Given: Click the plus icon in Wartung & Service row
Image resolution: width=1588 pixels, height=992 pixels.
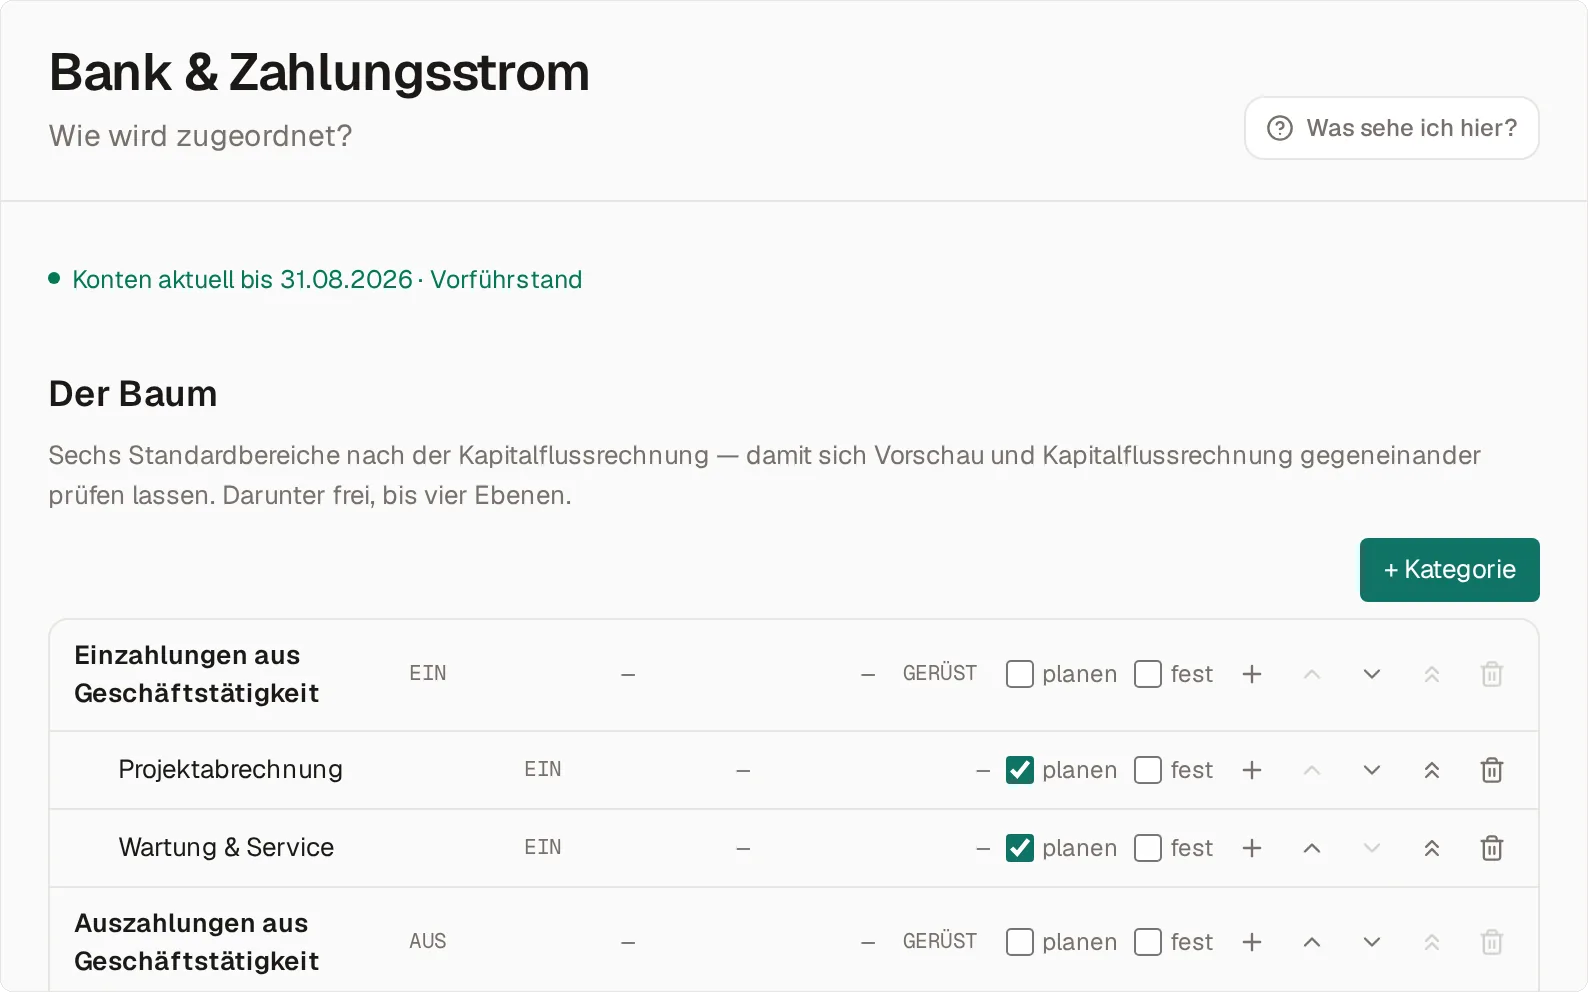Looking at the screenshot, I should [1252, 848].
